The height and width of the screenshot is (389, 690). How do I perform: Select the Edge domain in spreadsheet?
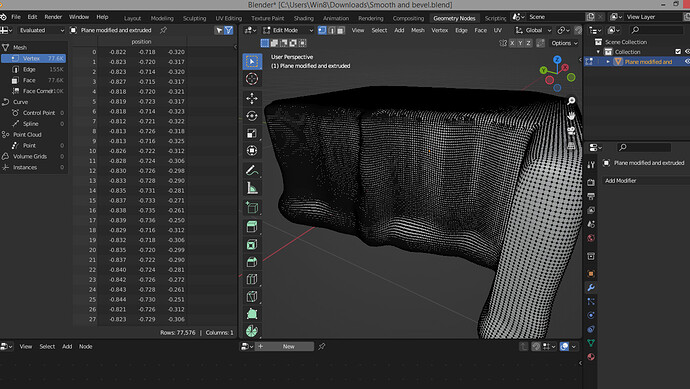(x=33, y=70)
